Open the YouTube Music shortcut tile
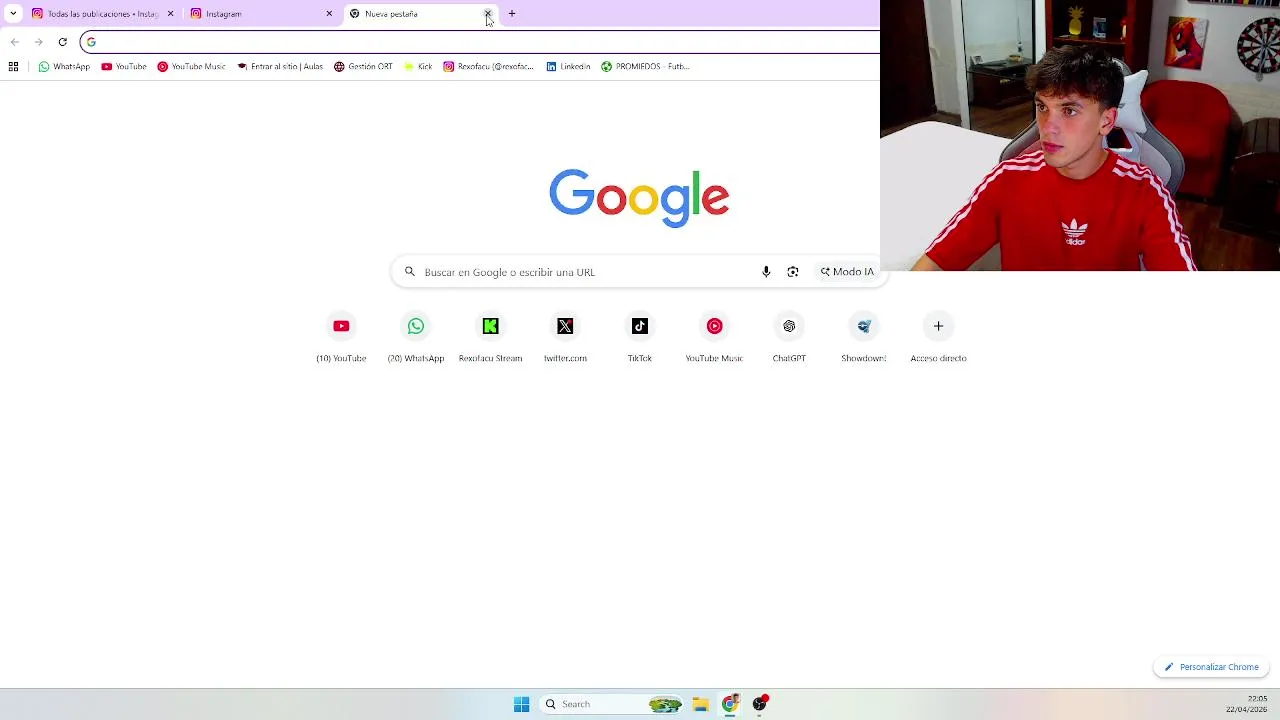Screen dimensions: 1280x720 tap(714, 338)
